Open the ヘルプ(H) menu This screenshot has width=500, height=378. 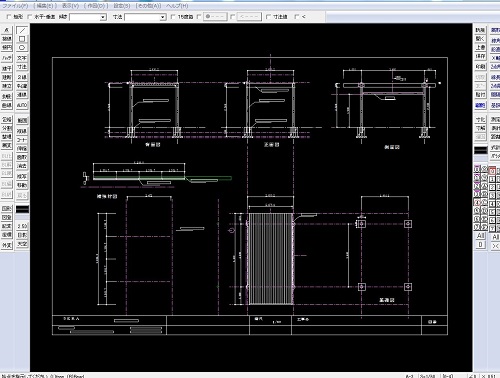coord(177,6)
